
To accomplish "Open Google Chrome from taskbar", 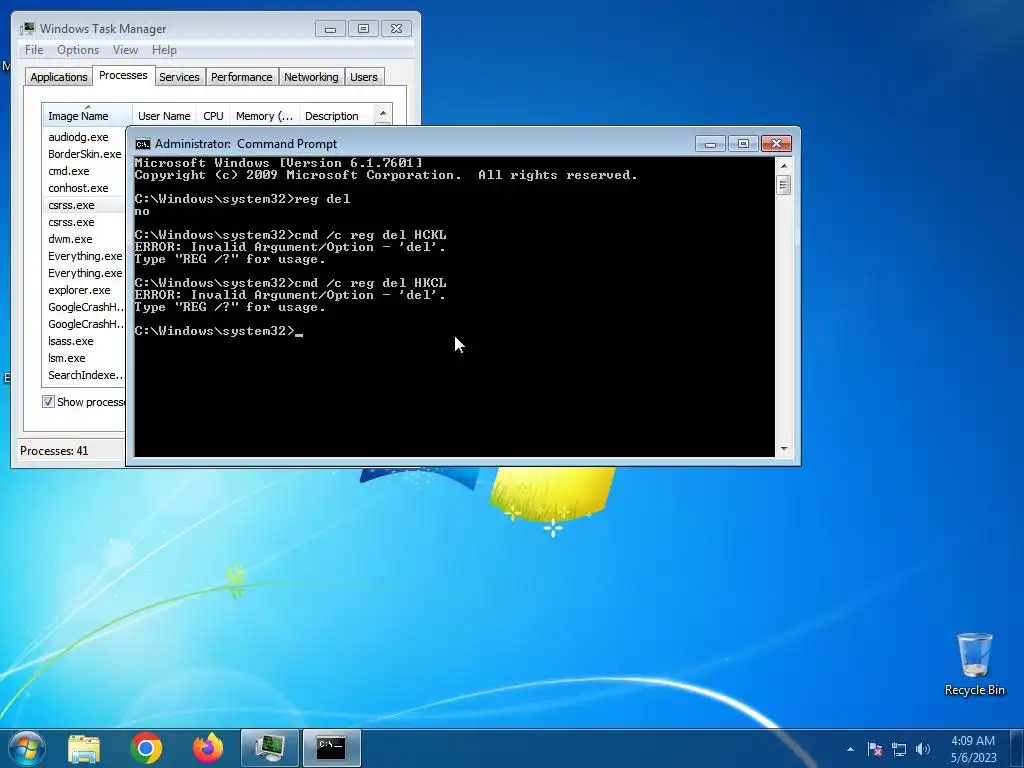I will click(x=146, y=748).
